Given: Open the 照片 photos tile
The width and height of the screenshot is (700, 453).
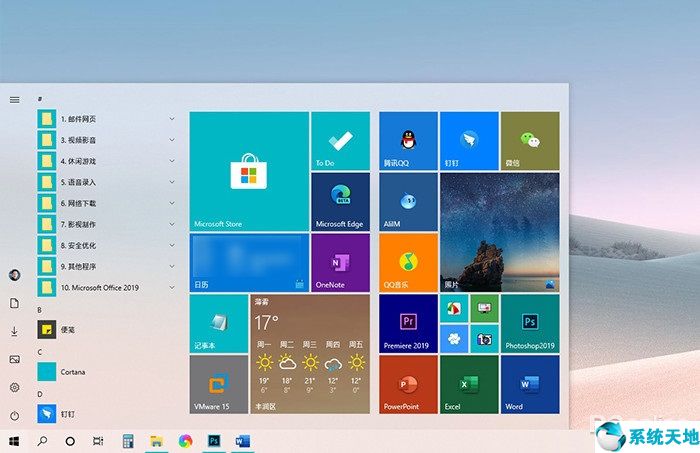Looking at the screenshot, I should click(500, 233).
